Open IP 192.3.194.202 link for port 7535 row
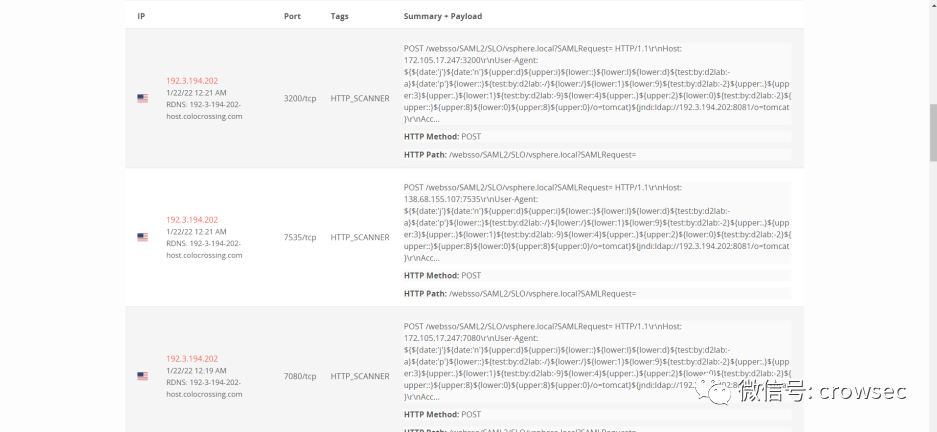 [192, 220]
